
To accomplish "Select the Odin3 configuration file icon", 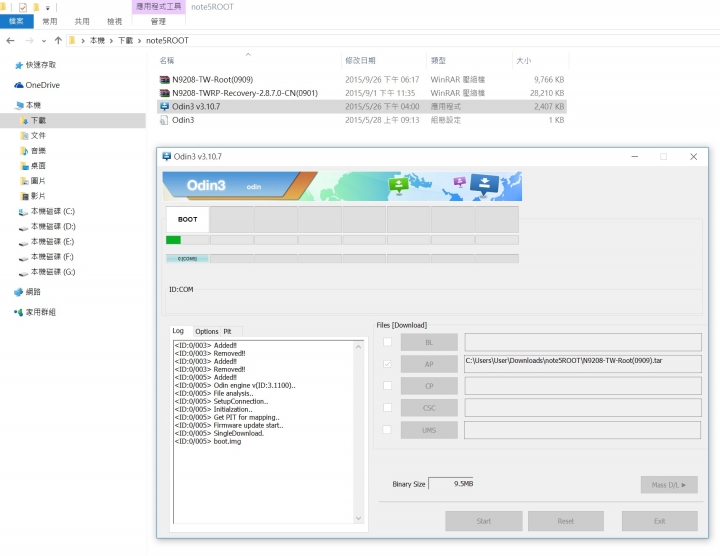I will click(164, 120).
